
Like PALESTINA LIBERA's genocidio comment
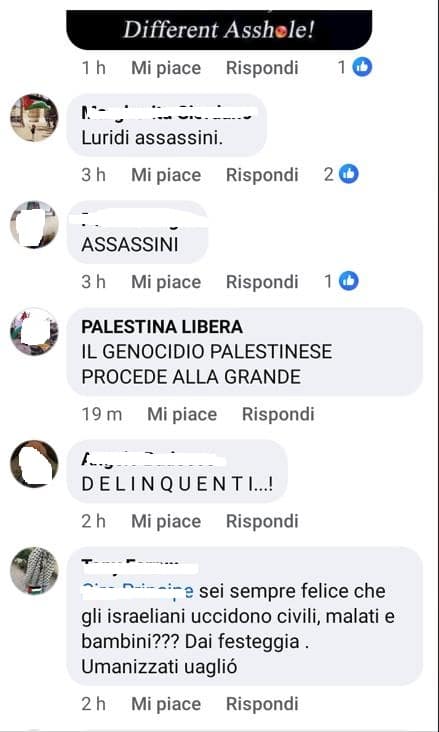[182, 415]
